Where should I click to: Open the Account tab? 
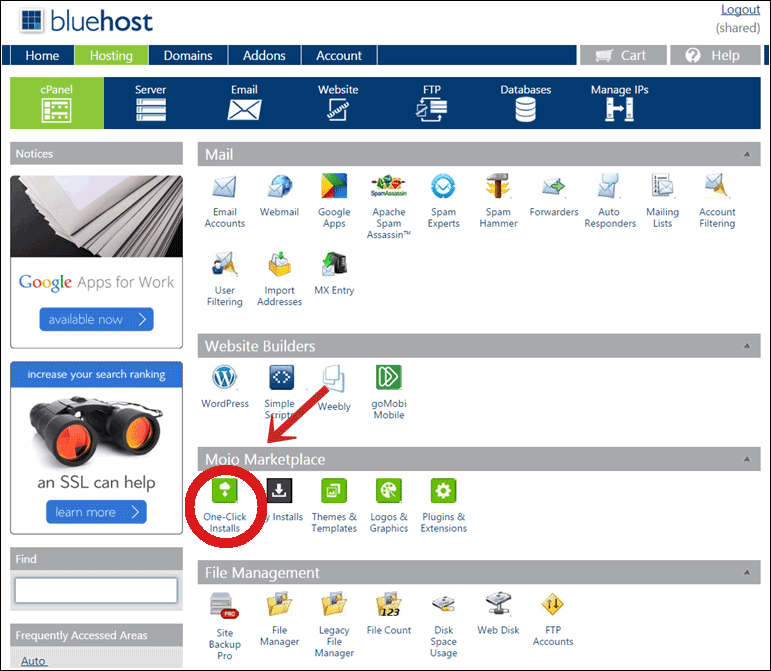[x=339, y=55]
